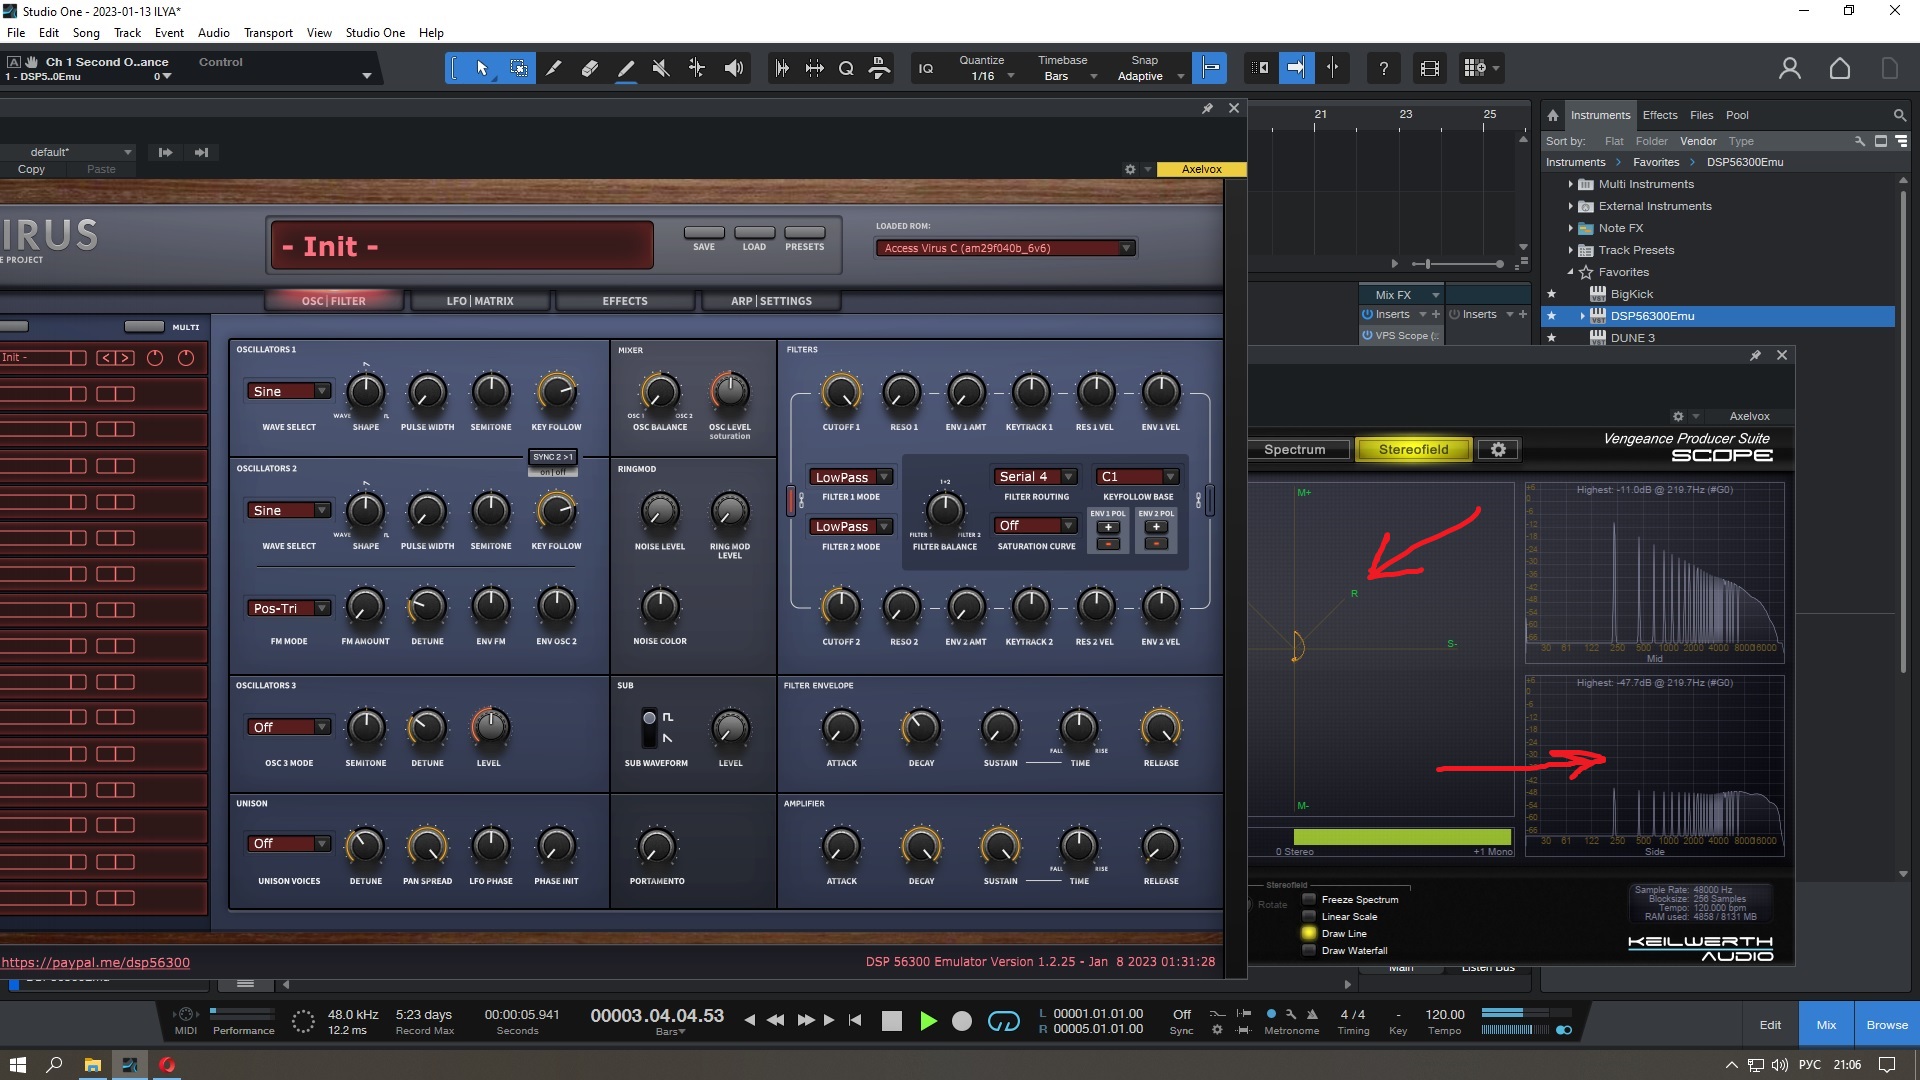The image size is (1920, 1080).
Task: Select BigKick instrument in Favorites
Action: coord(1631,294)
